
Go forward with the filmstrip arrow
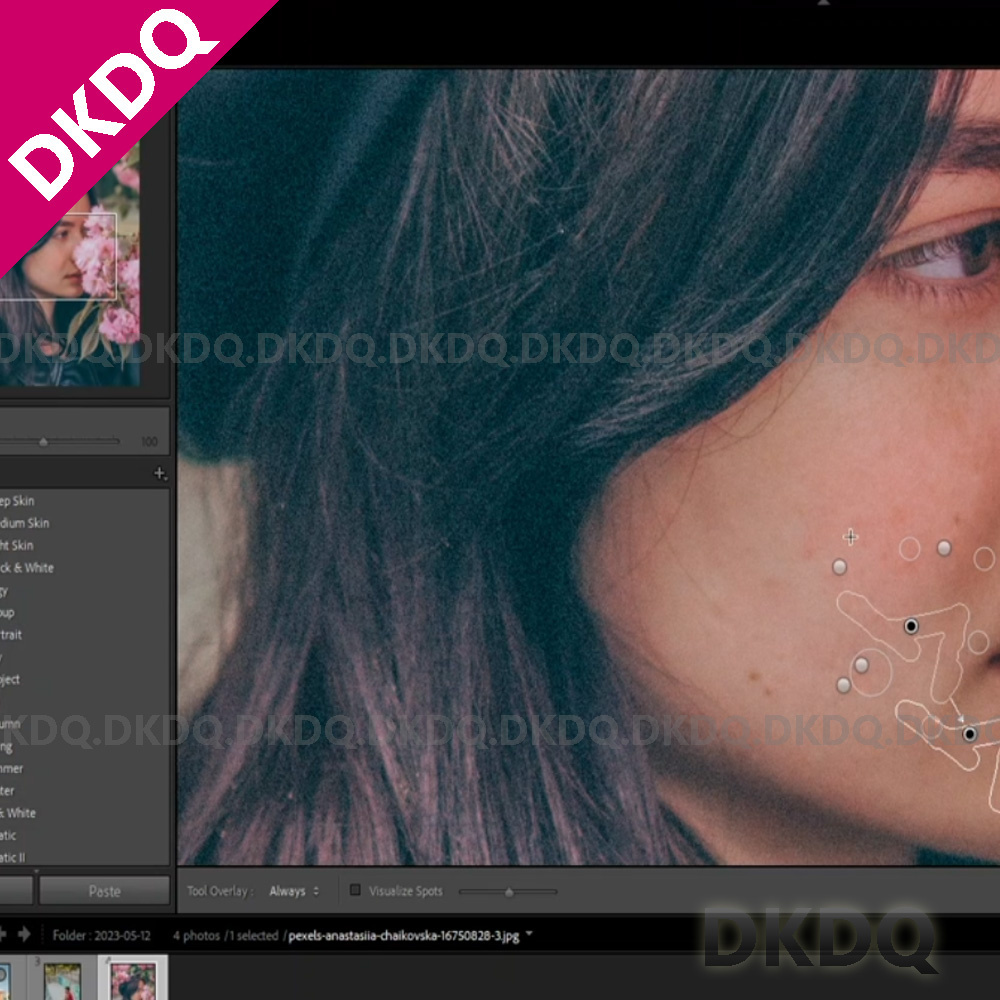pos(24,934)
